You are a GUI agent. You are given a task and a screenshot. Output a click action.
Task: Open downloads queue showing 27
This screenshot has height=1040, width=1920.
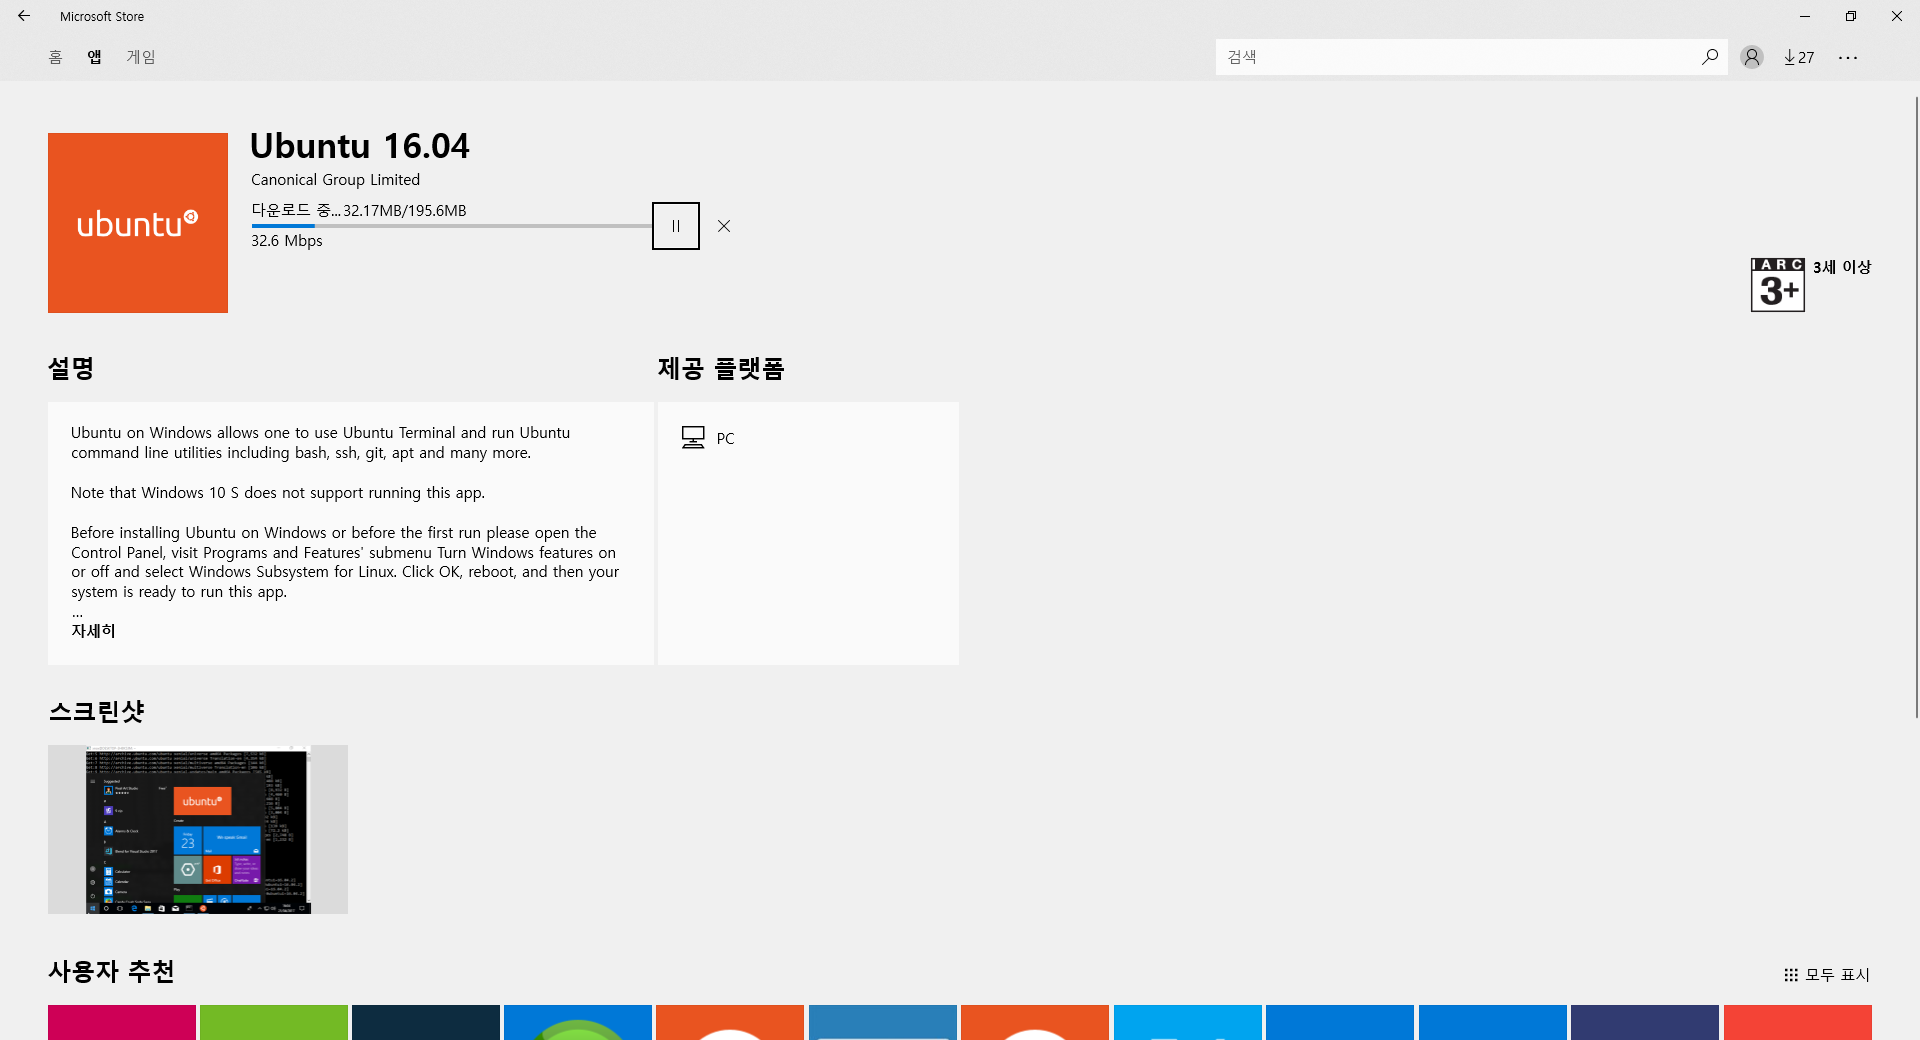click(1799, 57)
